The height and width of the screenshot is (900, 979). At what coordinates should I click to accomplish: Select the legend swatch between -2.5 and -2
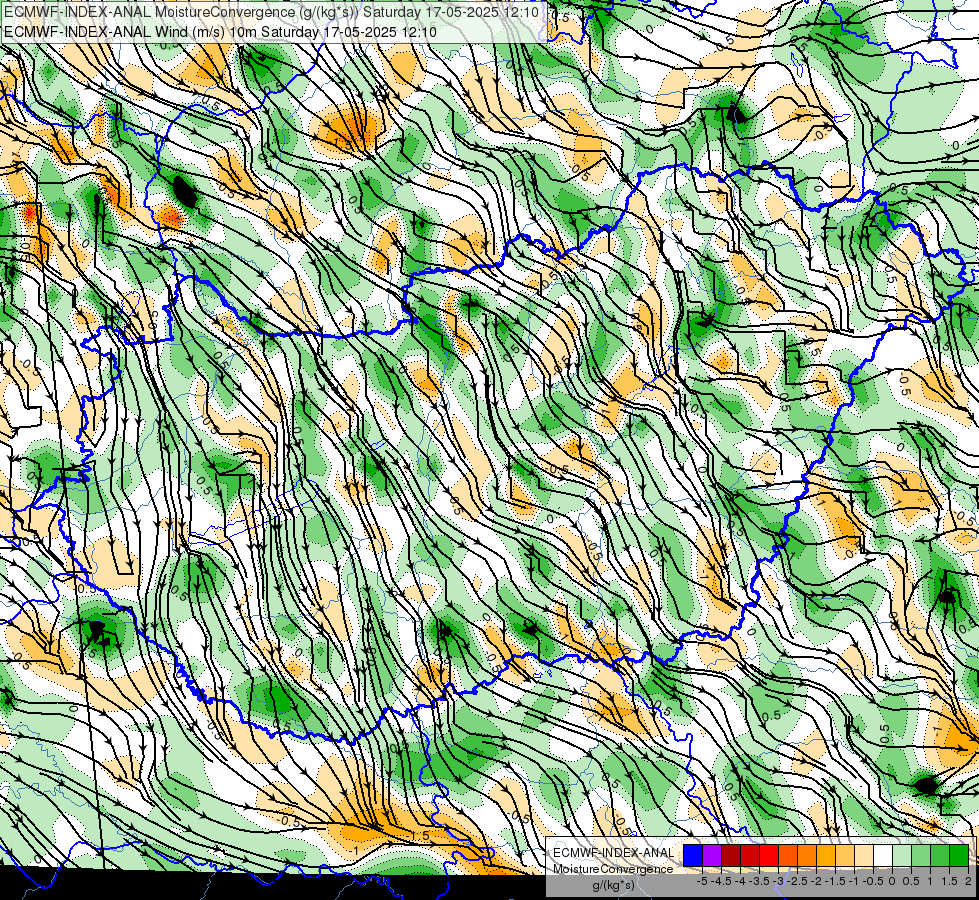807,855
